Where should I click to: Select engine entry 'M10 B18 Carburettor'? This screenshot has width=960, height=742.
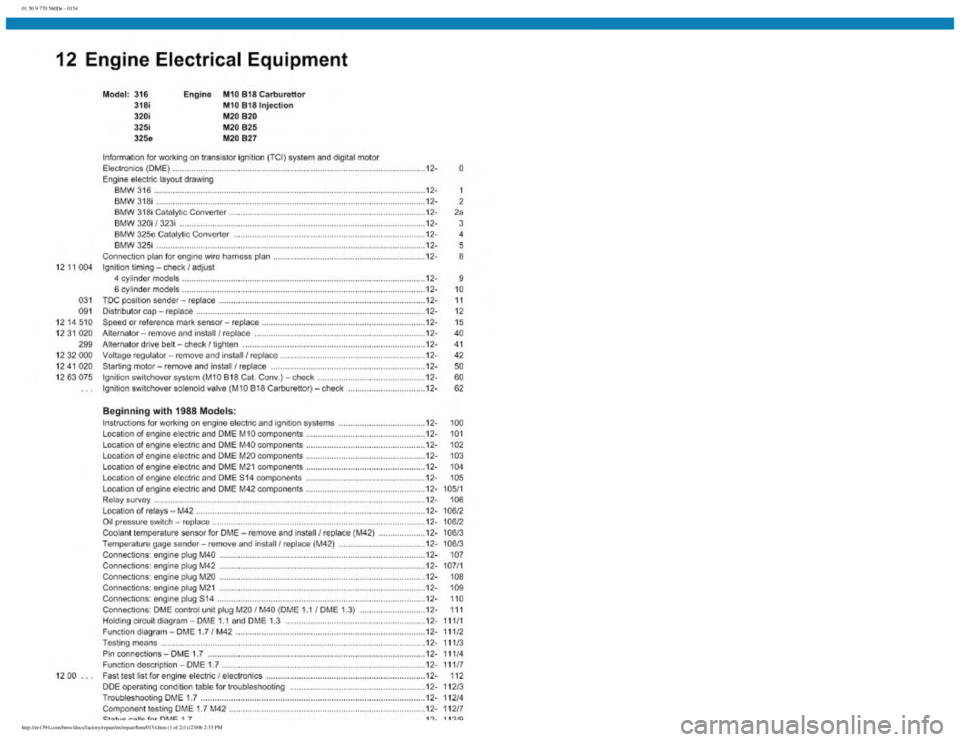(264, 94)
